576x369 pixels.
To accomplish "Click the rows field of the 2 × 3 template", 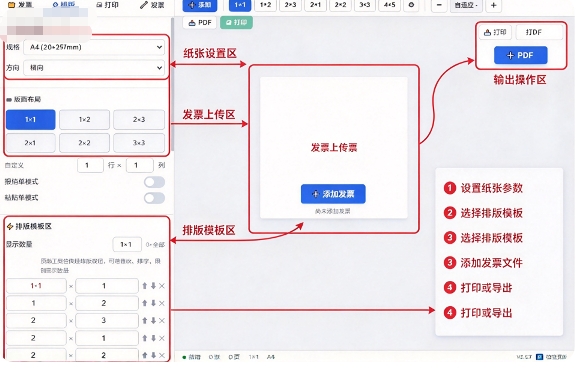I will click(36, 320).
